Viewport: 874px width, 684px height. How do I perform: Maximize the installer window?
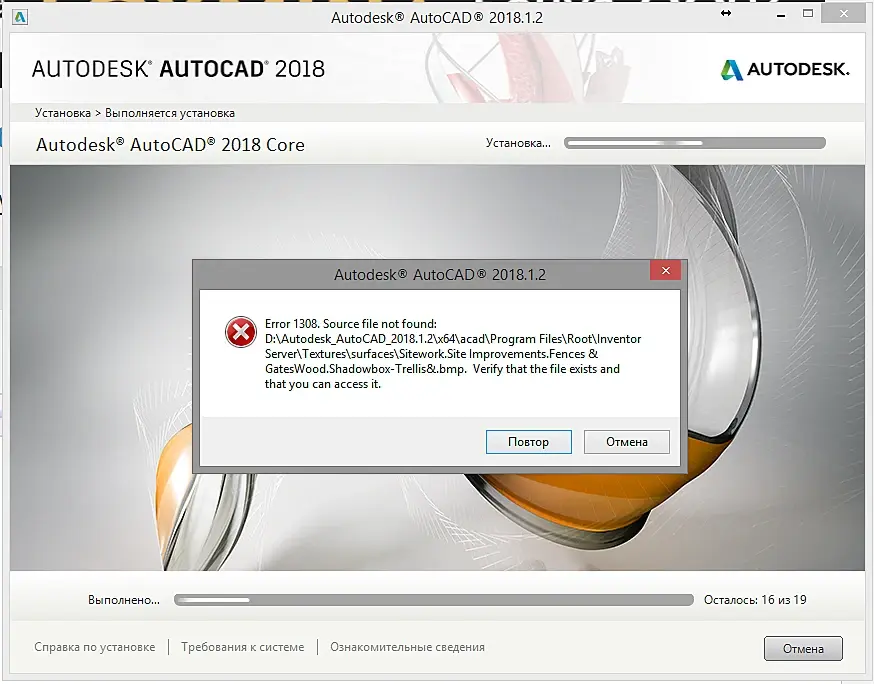point(808,13)
